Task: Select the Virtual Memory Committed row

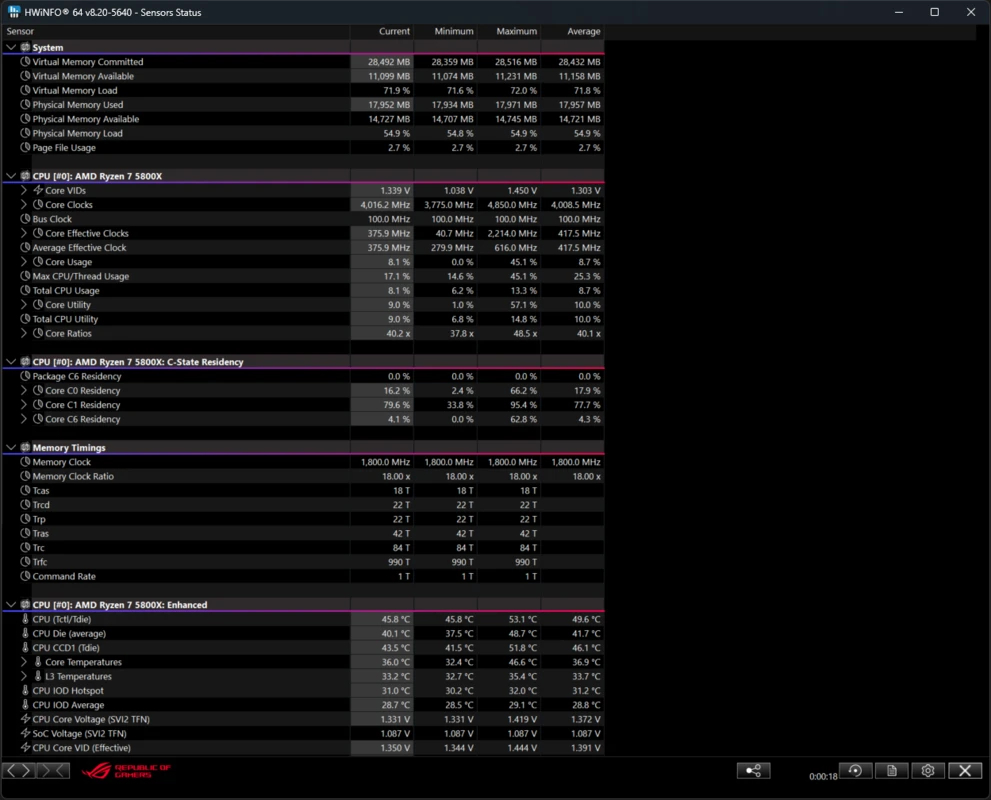Action: (x=88, y=62)
